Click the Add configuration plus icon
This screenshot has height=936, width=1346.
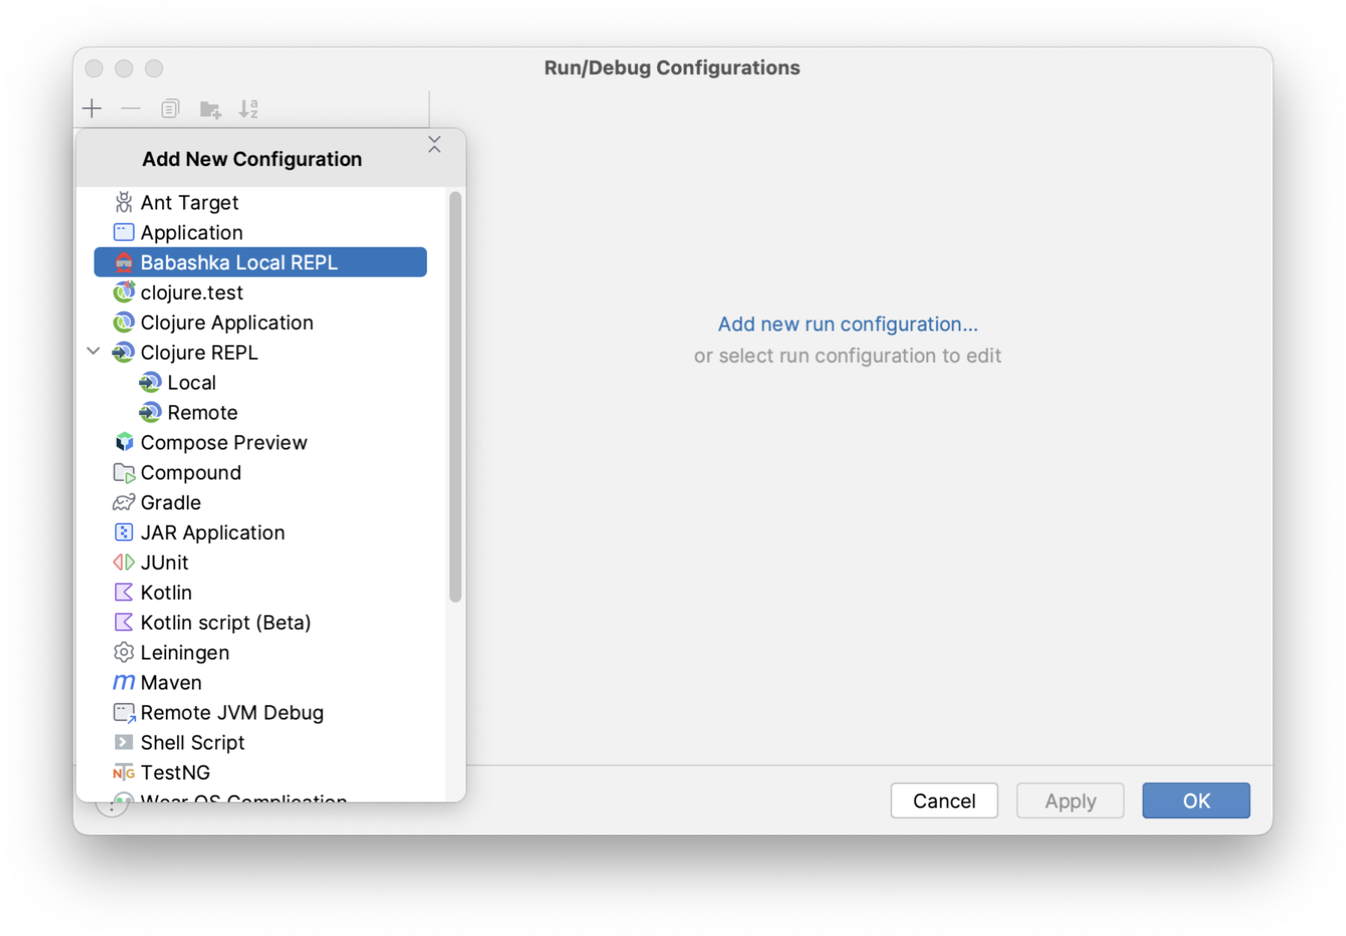click(x=92, y=108)
